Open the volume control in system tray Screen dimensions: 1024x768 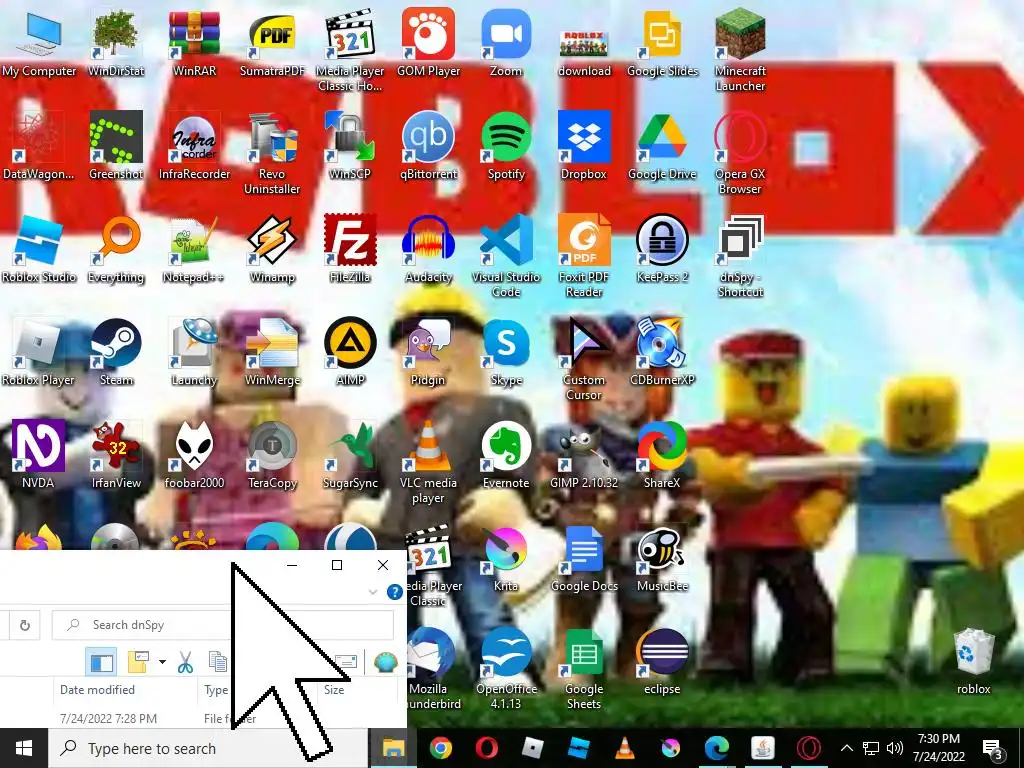[895, 748]
